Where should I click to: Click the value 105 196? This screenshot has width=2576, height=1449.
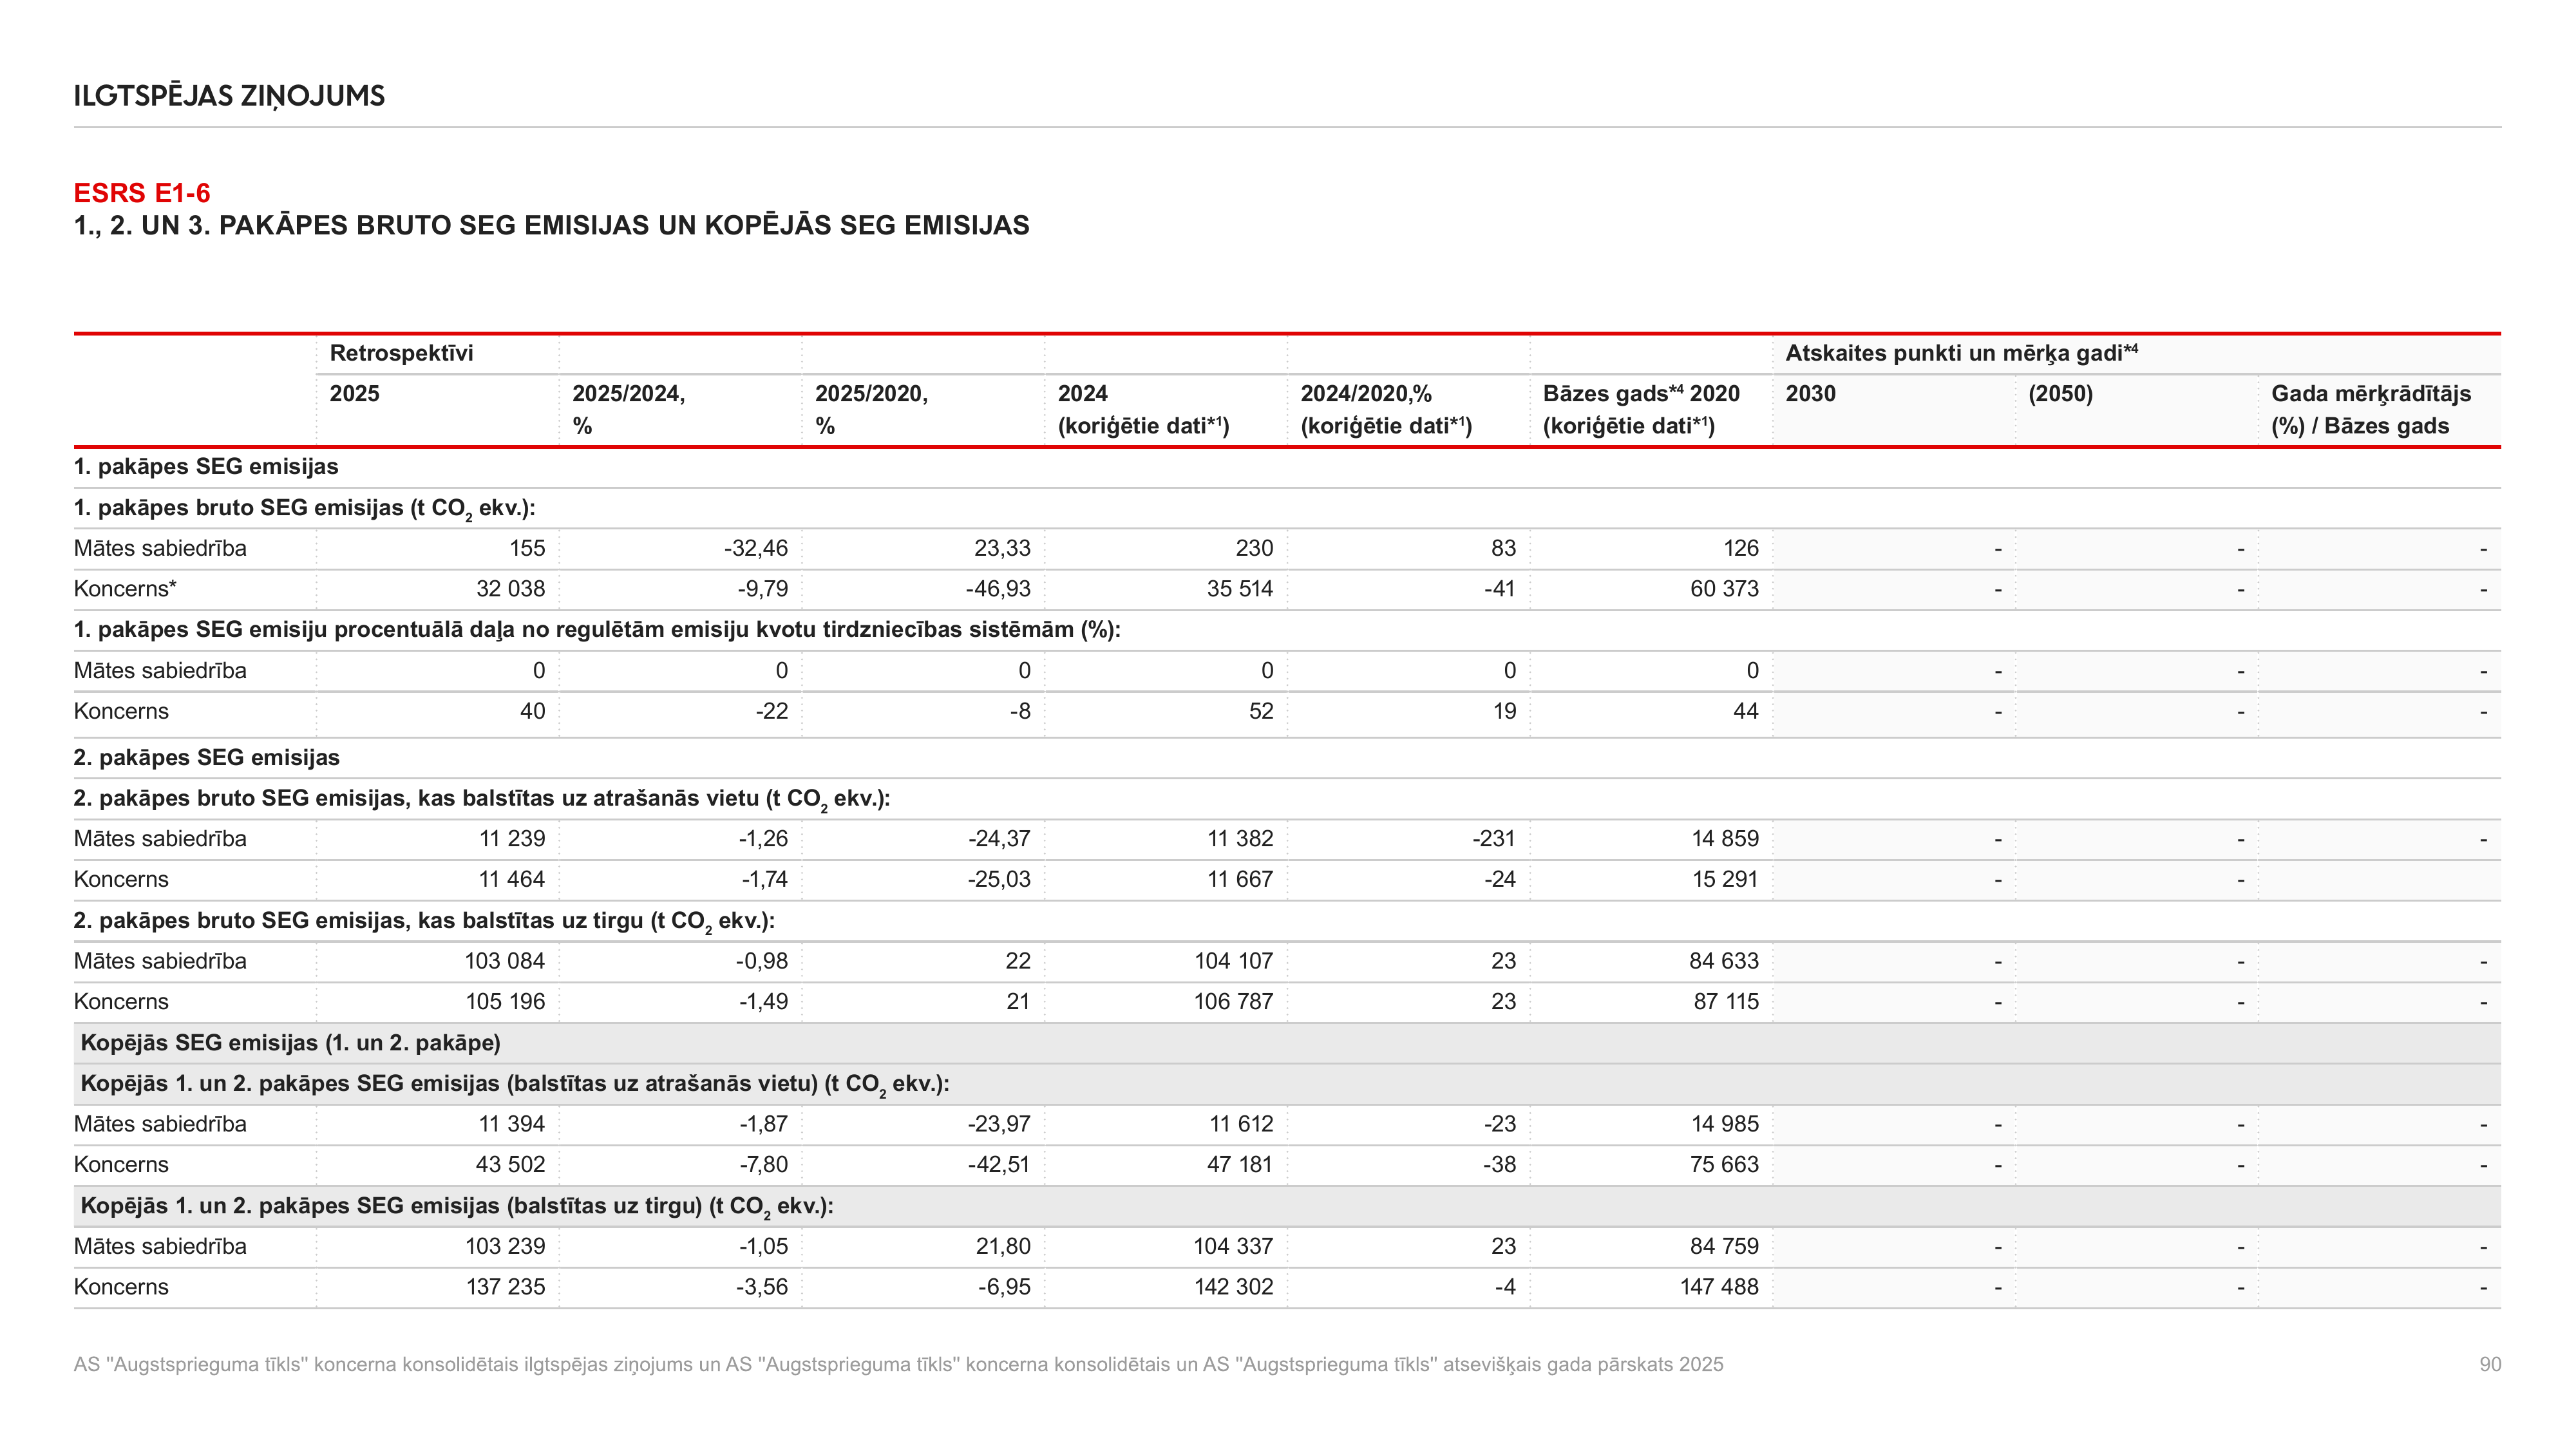click(505, 1002)
